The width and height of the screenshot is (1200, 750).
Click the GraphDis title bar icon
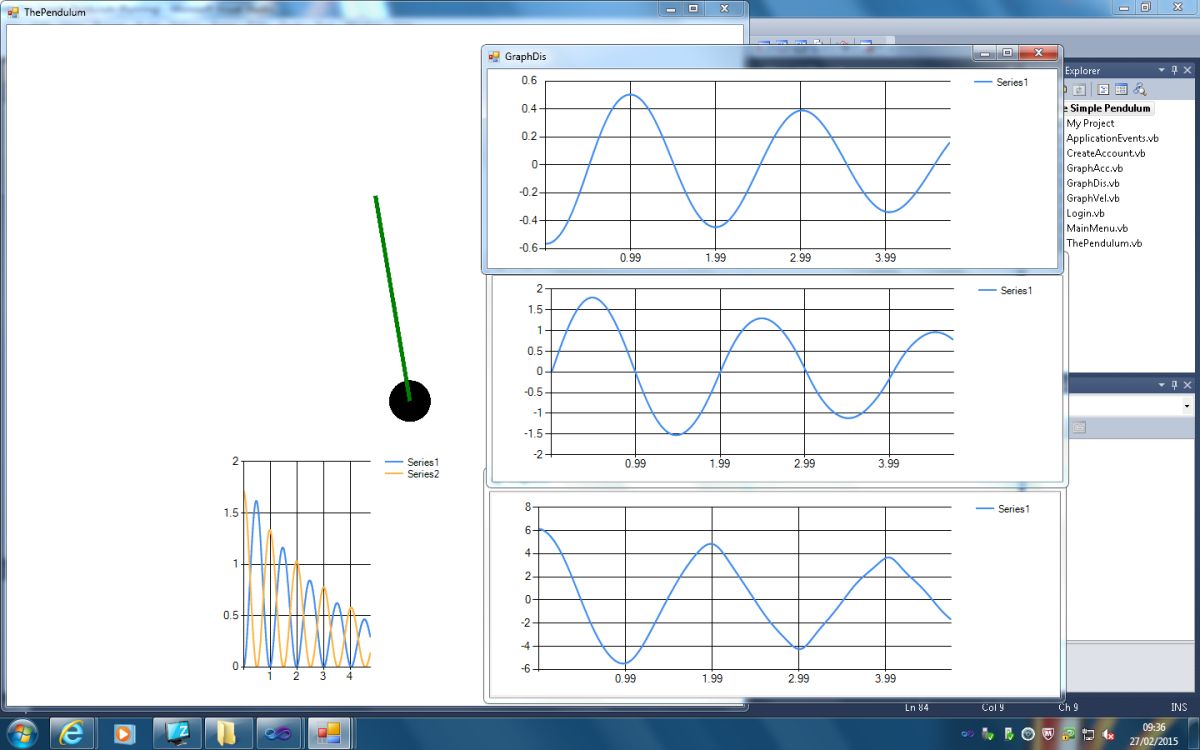494,56
